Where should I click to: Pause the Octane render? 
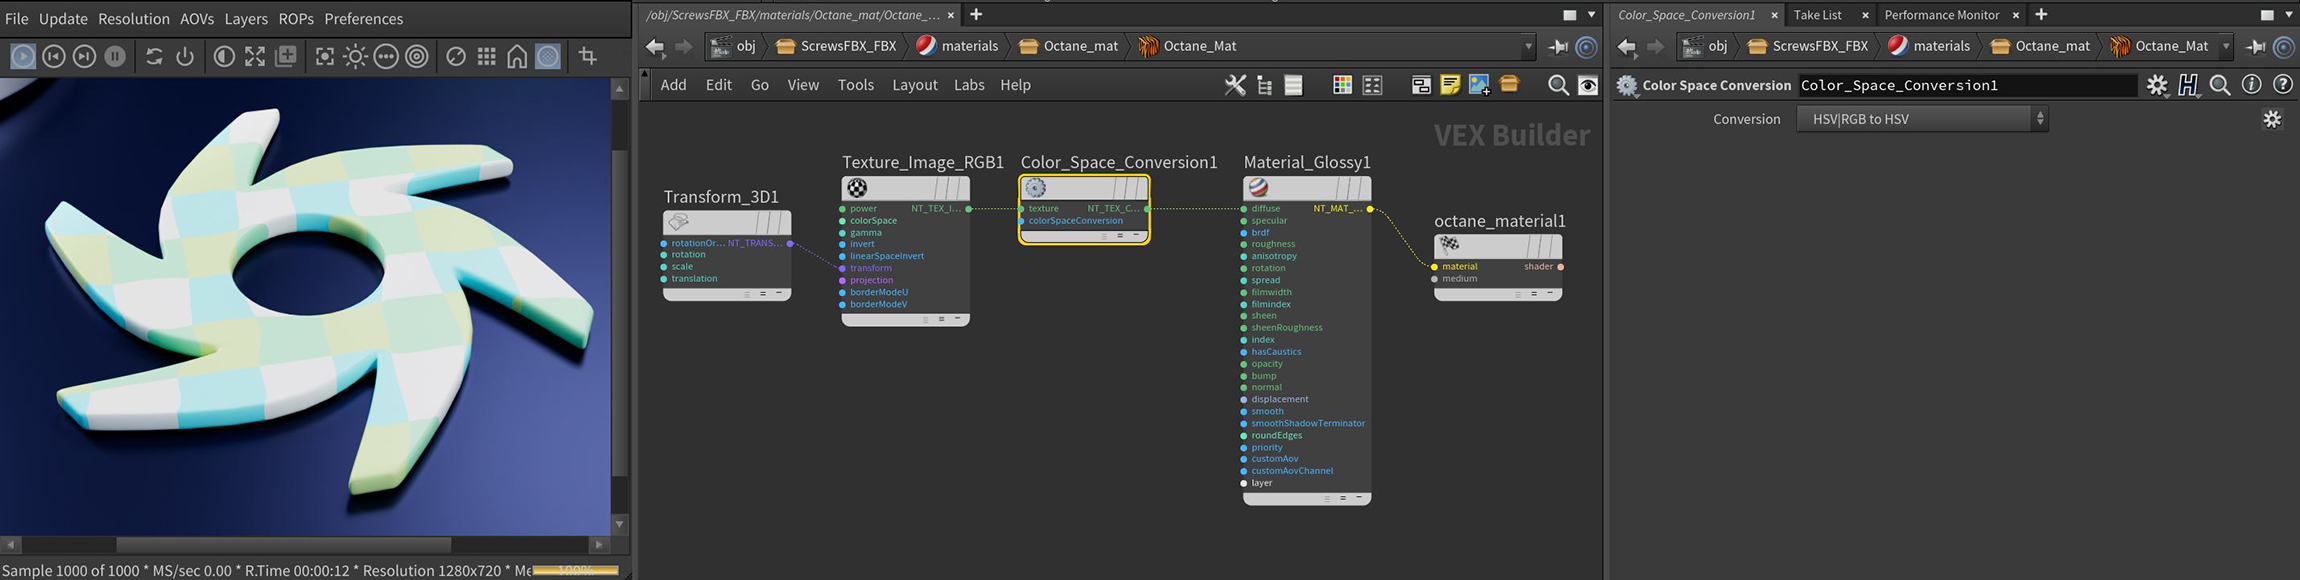[x=115, y=57]
